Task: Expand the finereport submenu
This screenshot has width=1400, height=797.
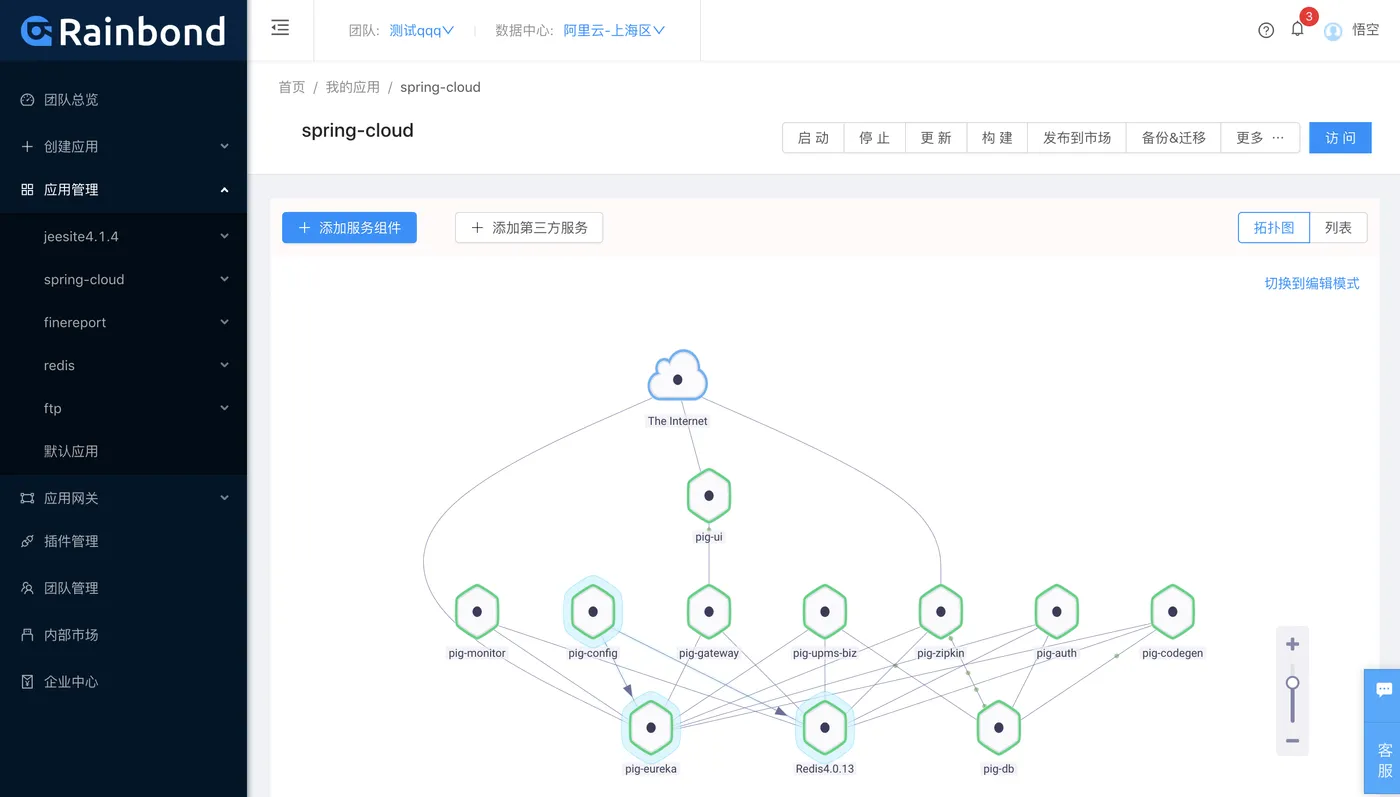Action: [x=123, y=322]
